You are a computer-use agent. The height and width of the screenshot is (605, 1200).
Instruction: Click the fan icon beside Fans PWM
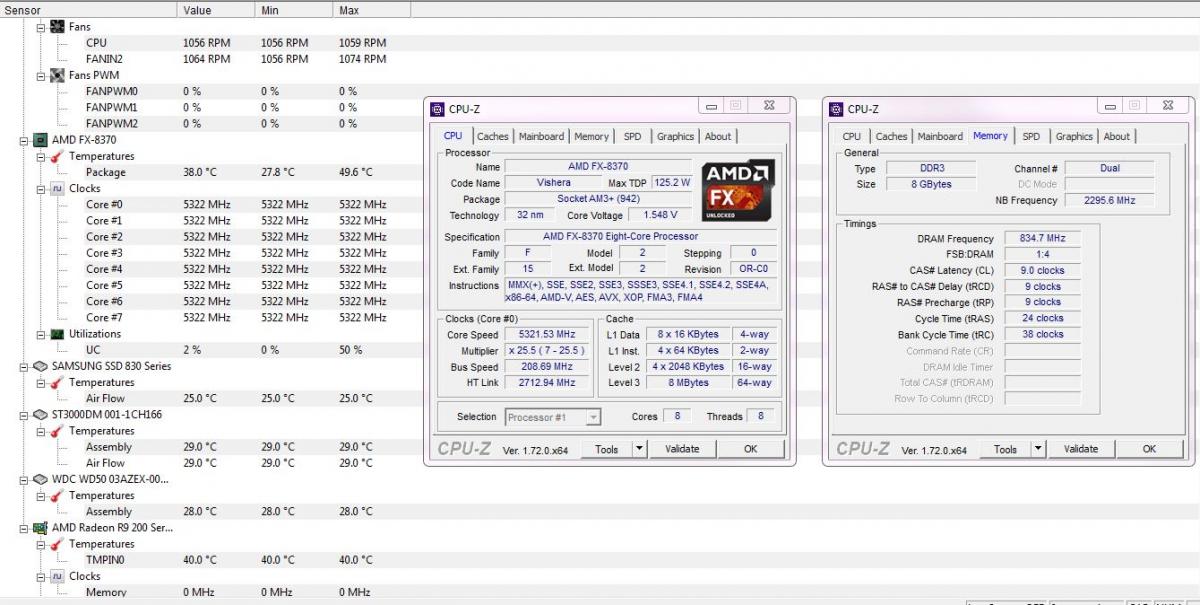click(57, 75)
